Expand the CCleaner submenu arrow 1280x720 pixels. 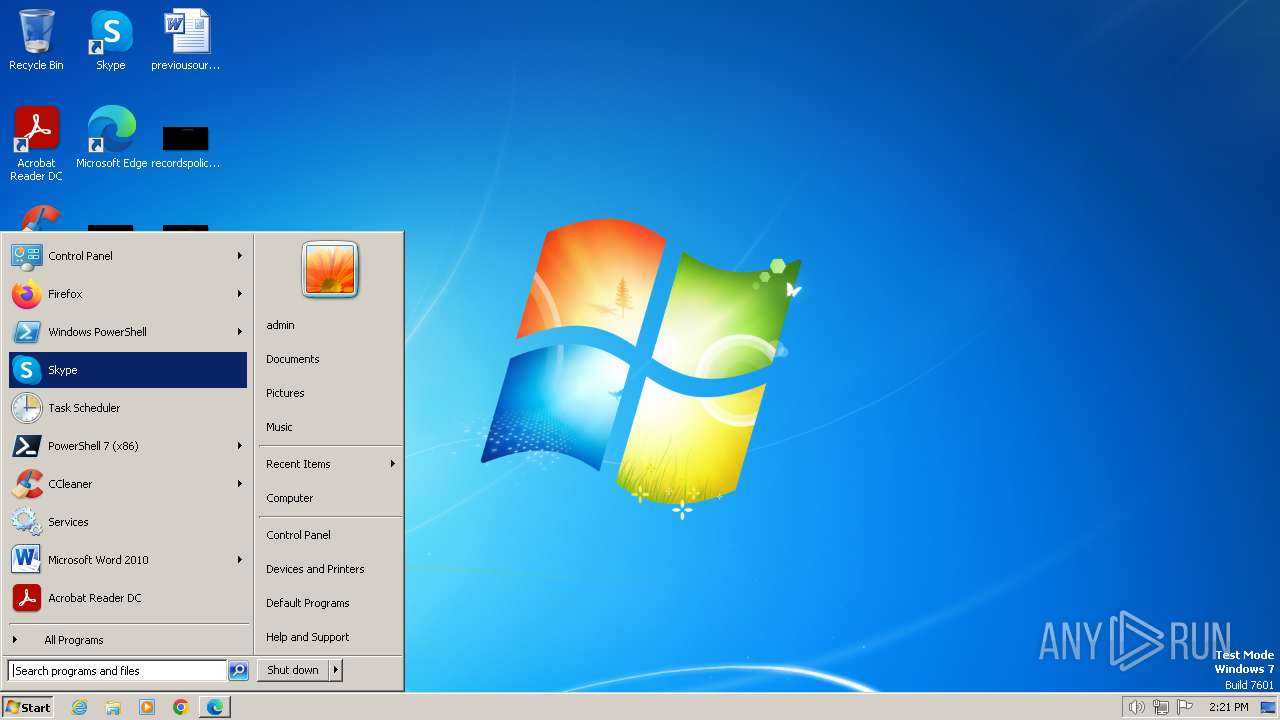240,484
